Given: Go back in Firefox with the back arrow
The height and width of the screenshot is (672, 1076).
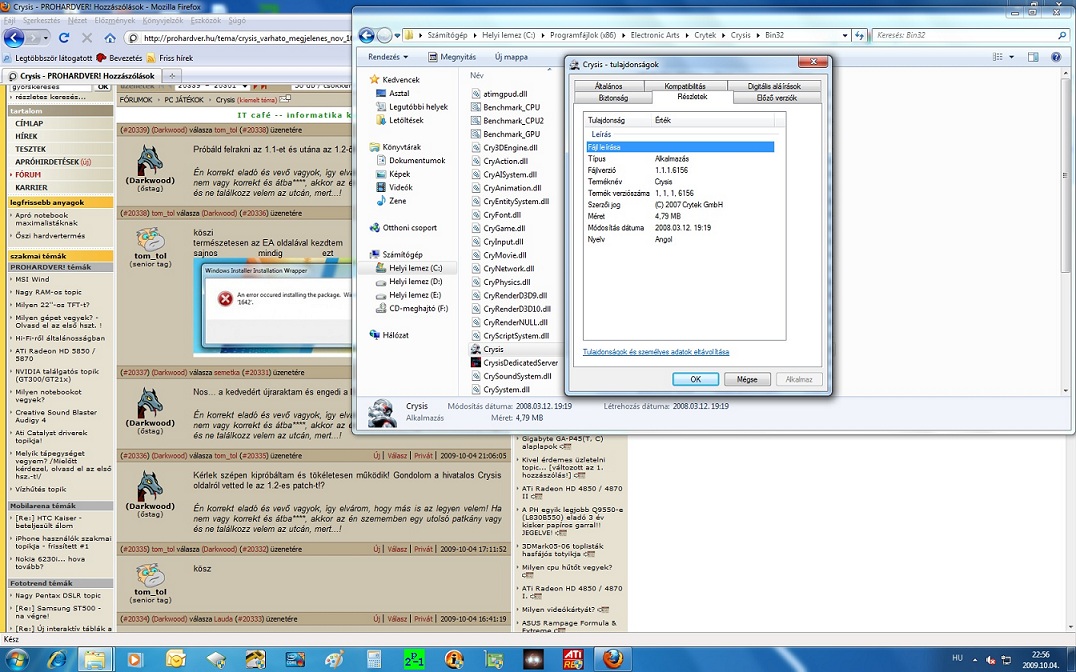Looking at the screenshot, I should click(x=14, y=38).
